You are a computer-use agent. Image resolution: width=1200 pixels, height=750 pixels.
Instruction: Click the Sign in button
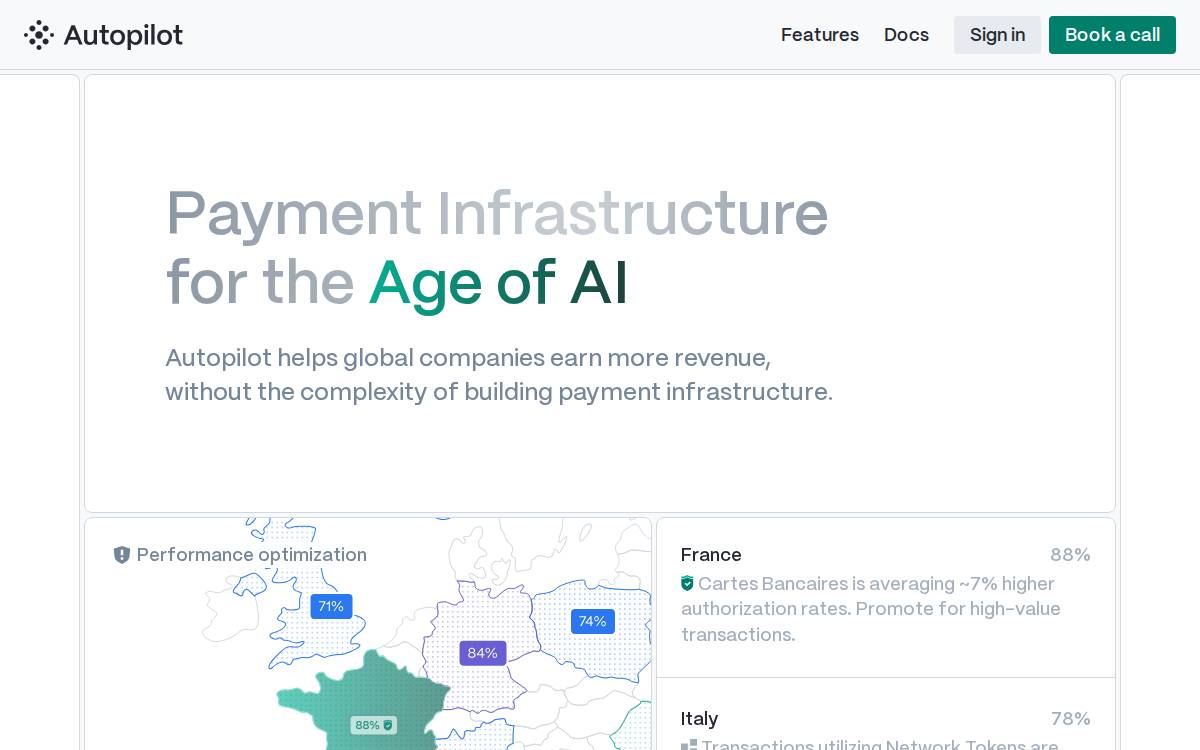997,35
